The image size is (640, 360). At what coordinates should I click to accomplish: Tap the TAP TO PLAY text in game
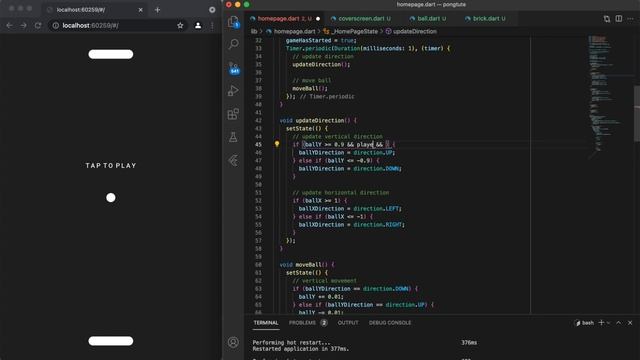tap(111, 165)
